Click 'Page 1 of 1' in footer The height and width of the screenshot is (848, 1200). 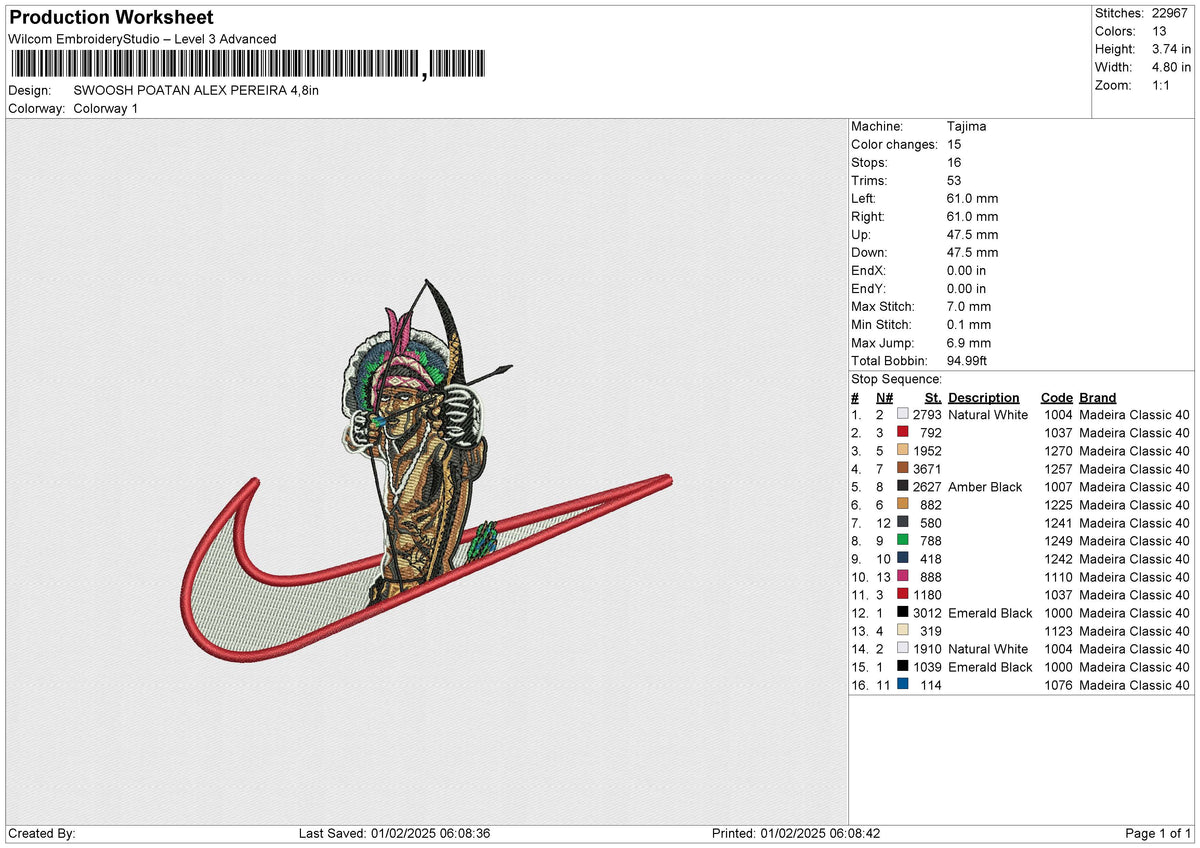click(x=1159, y=834)
